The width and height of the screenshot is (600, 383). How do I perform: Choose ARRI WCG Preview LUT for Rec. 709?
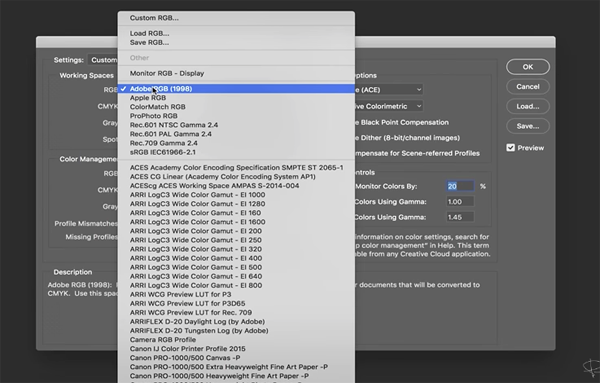tap(236, 313)
